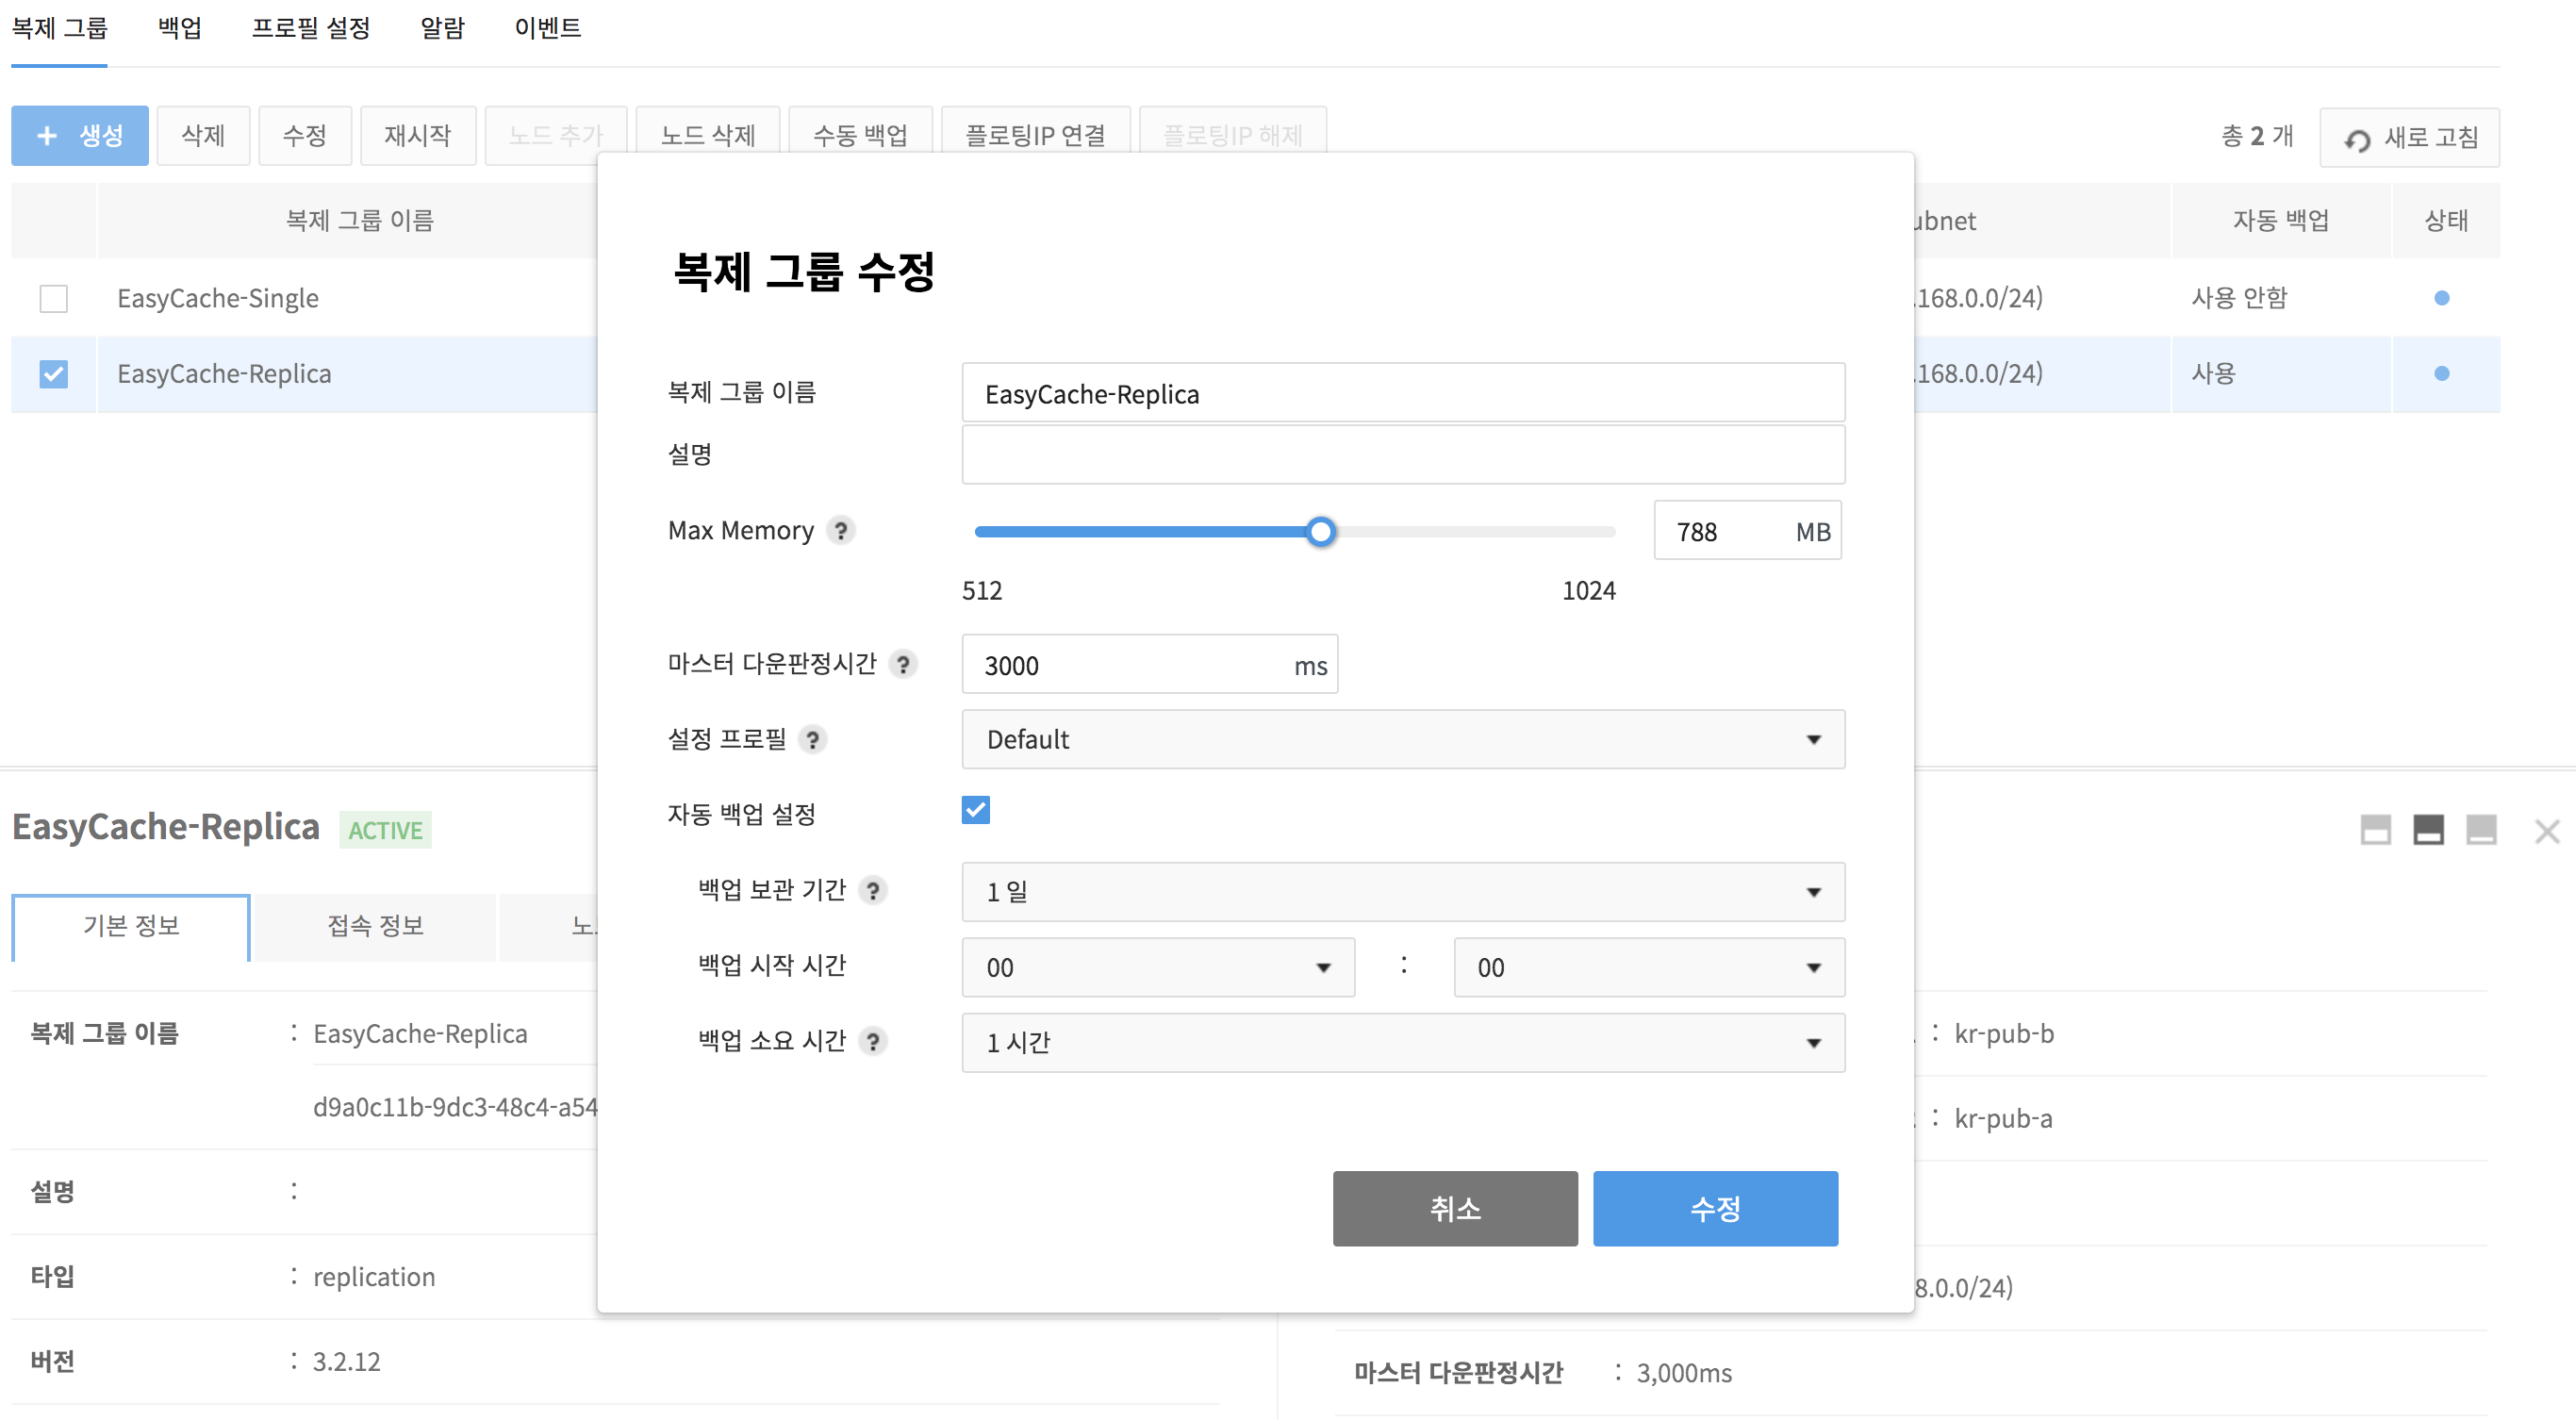Open the 백업 시작 시간 hour dropdown

click(1158, 967)
